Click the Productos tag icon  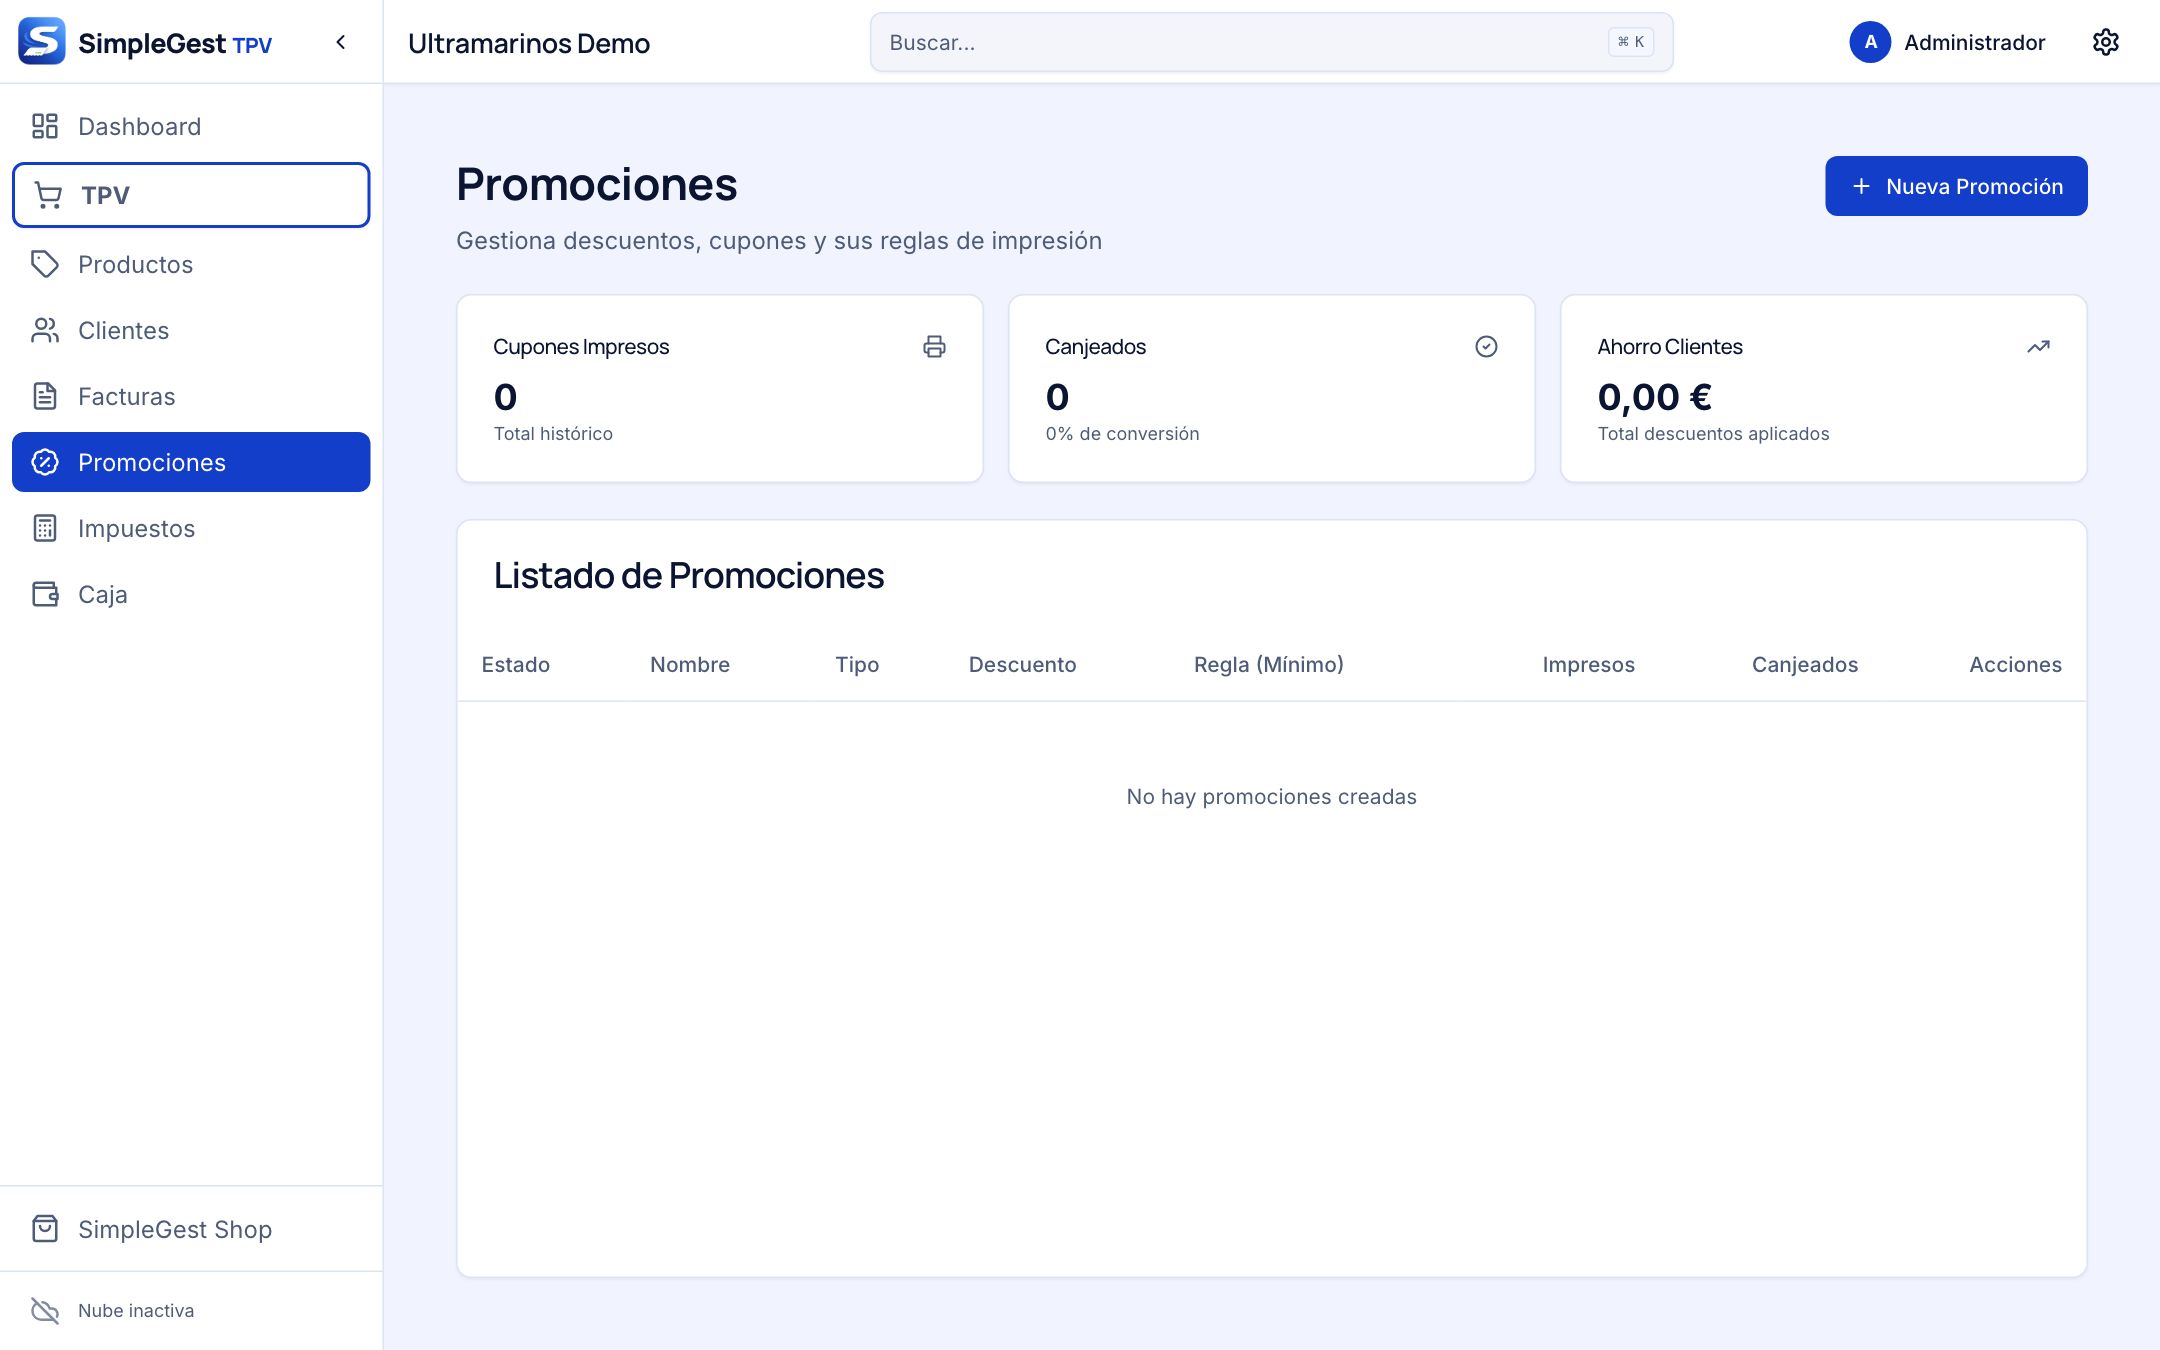[x=45, y=264]
